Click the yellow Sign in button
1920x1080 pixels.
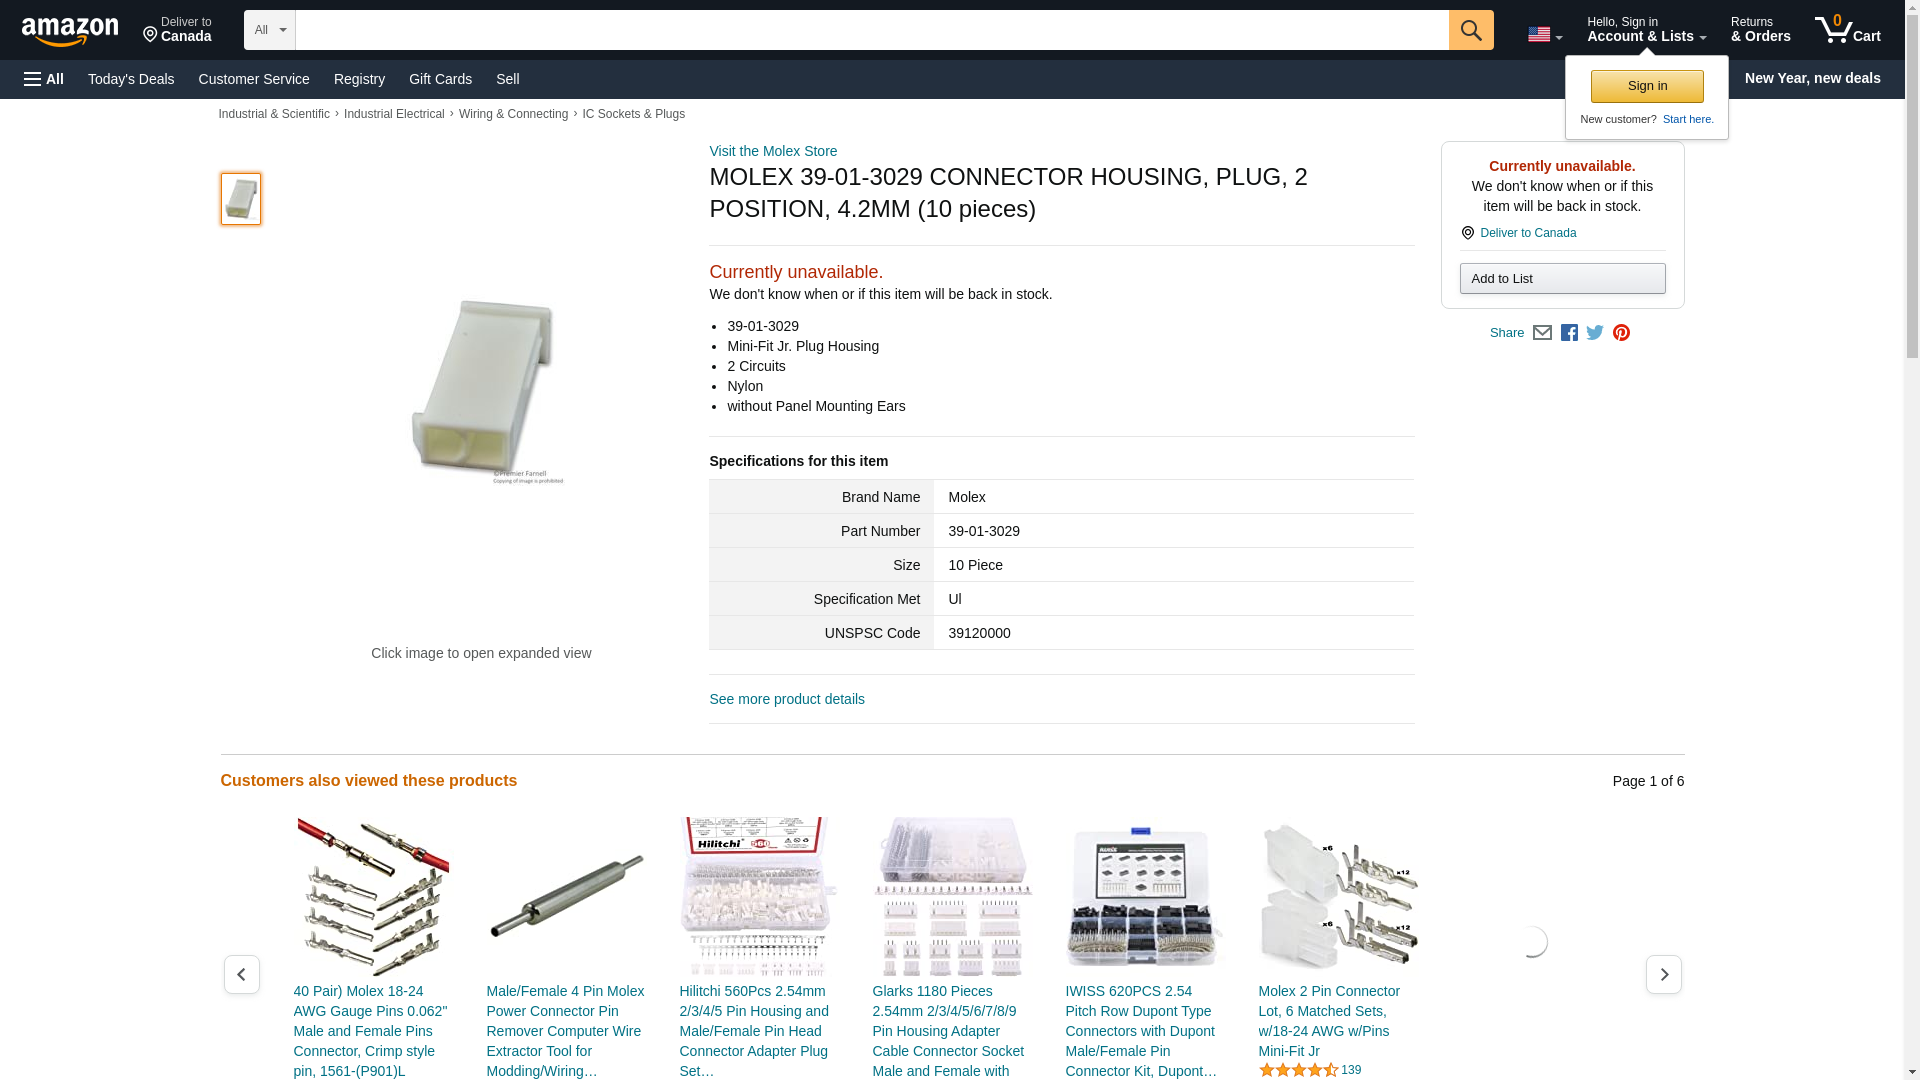[x=1647, y=86]
